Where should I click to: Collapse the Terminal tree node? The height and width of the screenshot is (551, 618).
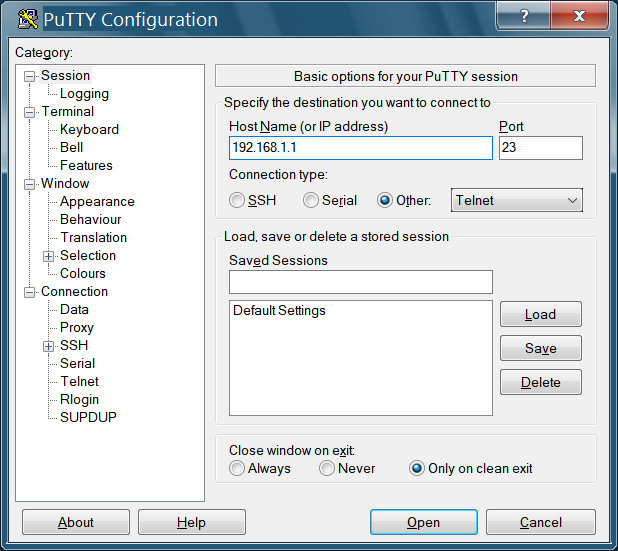coord(30,112)
